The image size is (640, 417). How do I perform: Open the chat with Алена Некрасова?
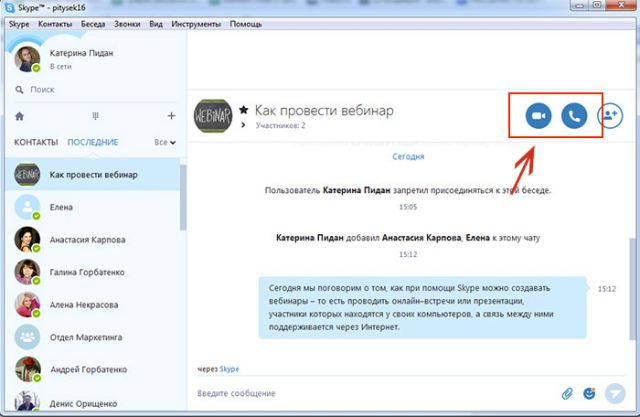click(x=93, y=305)
